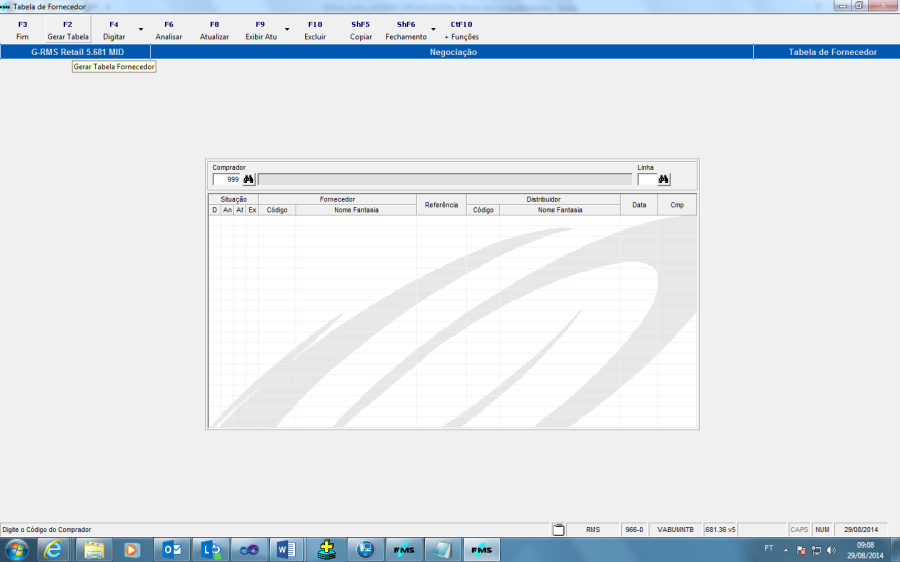This screenshot has height=562, width=900.
Task: Click the Comprador code input field
Action: (x=227, y=180)
